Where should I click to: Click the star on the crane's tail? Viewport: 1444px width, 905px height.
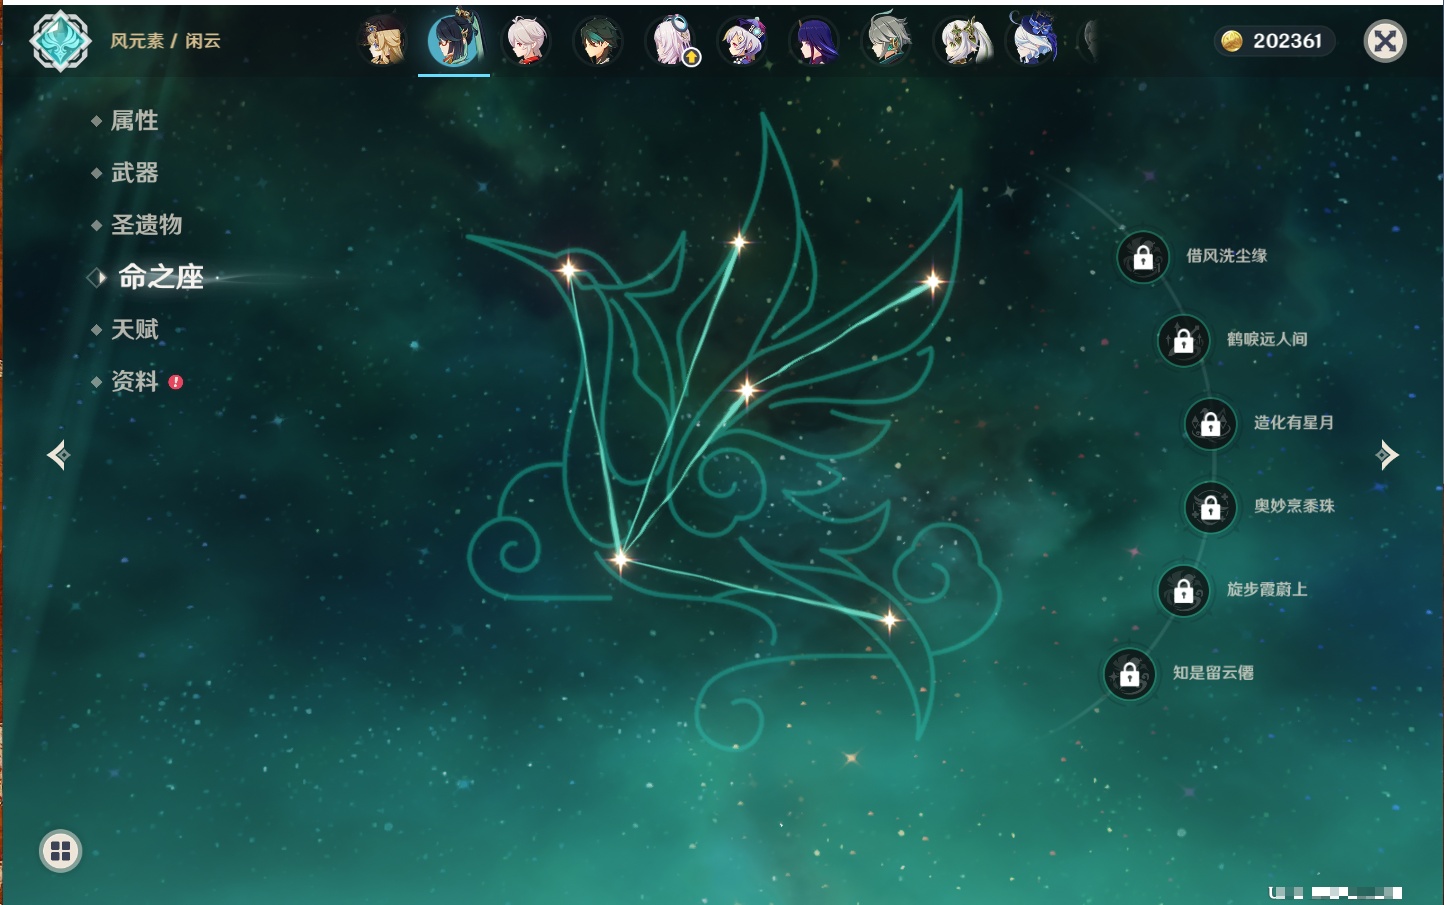tap(889, 620)
